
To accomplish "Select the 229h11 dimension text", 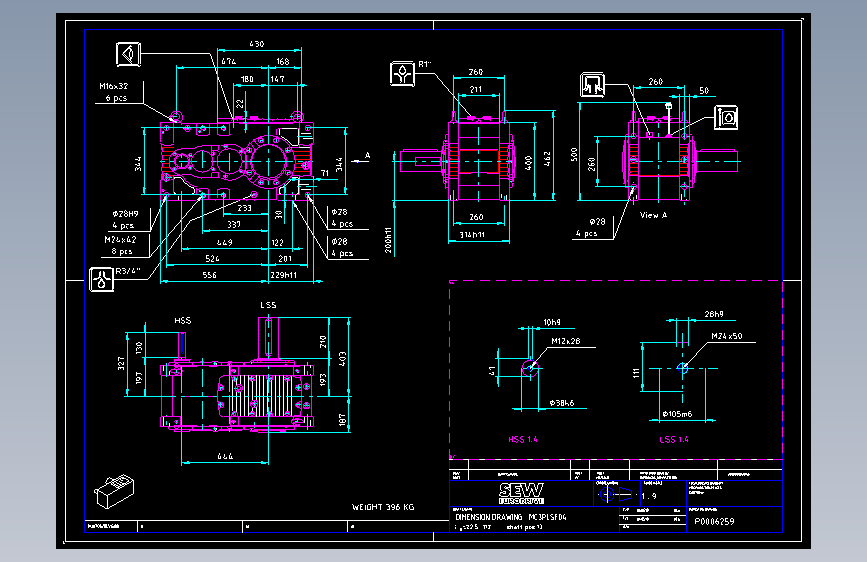I will pos(284,275).
